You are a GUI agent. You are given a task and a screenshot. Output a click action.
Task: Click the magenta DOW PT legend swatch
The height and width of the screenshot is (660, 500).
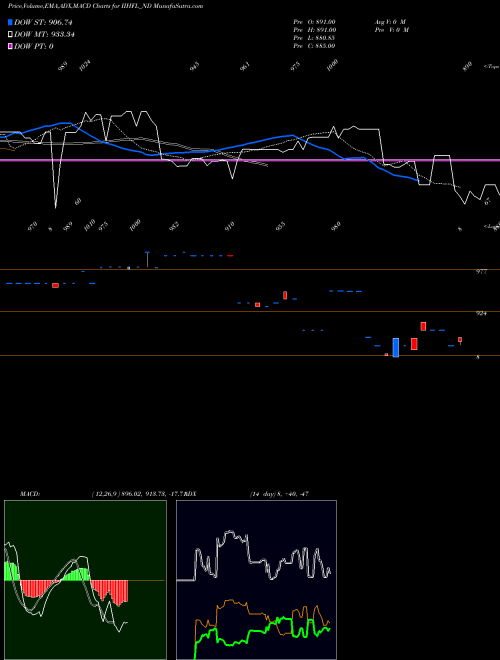[x=10, y=46]
